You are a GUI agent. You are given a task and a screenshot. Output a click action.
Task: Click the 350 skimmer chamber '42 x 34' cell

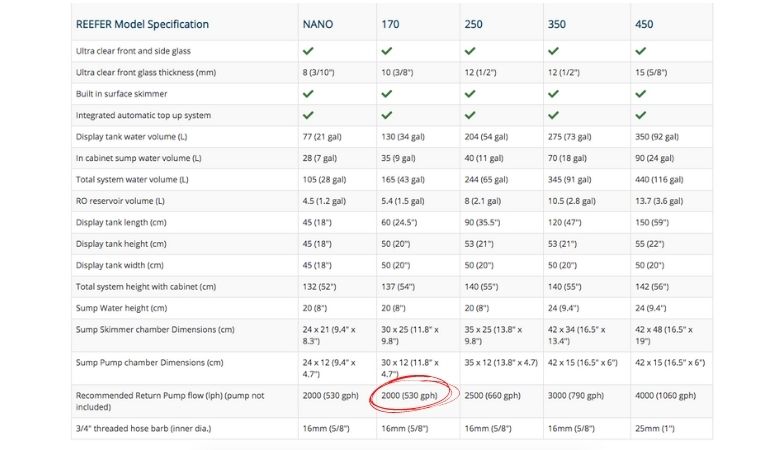point(577,335)
